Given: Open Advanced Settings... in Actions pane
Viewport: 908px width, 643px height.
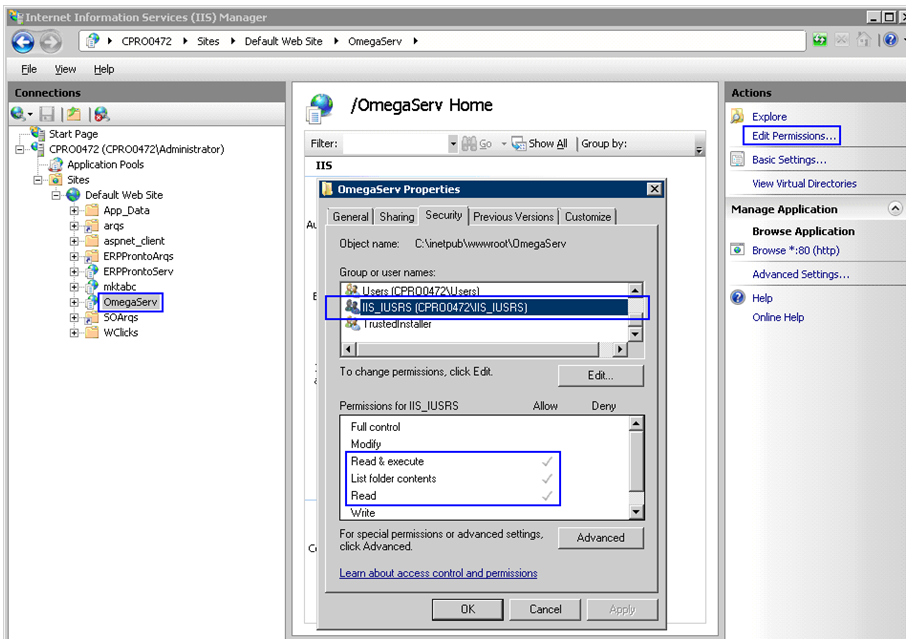Looking at the screenshot, I should [801, 274].
